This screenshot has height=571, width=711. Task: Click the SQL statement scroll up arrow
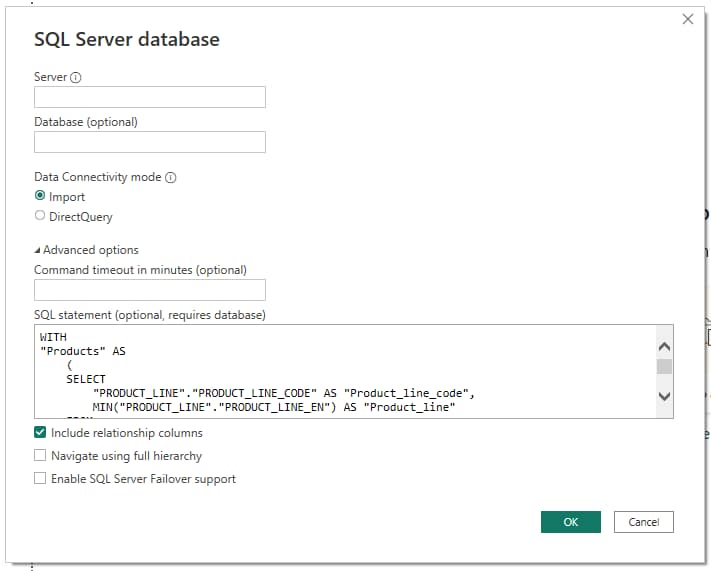[664, 346]
